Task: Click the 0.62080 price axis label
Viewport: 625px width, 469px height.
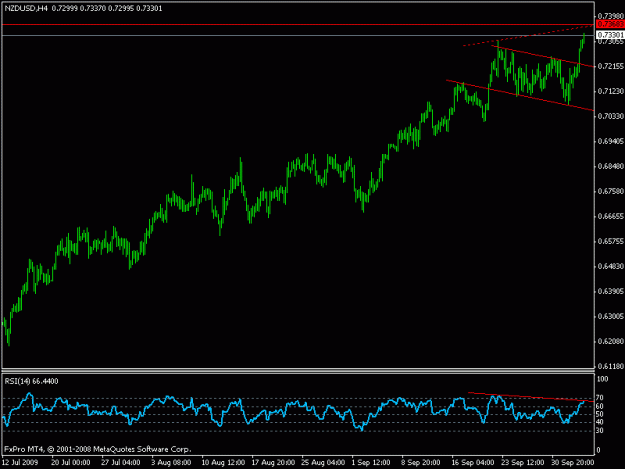Action: click(x=611, y=341)
